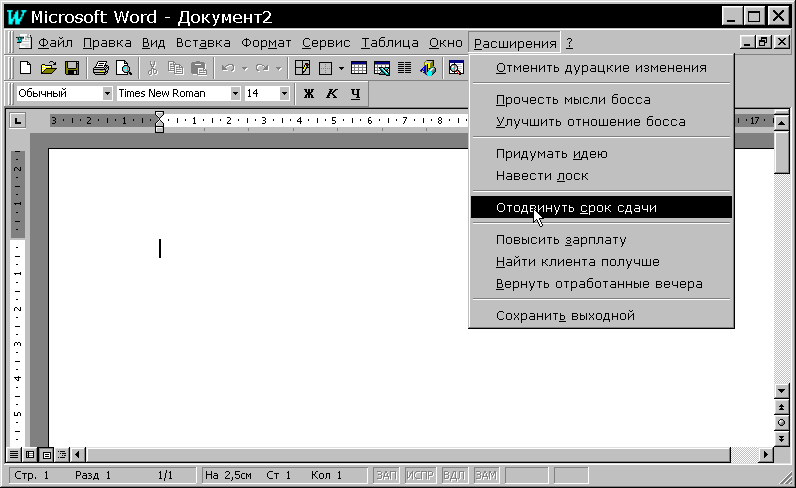Toggle underline formatting (Ч)
Image resolution: width=796 pixels, height=488 pixels.
(355, 93)
